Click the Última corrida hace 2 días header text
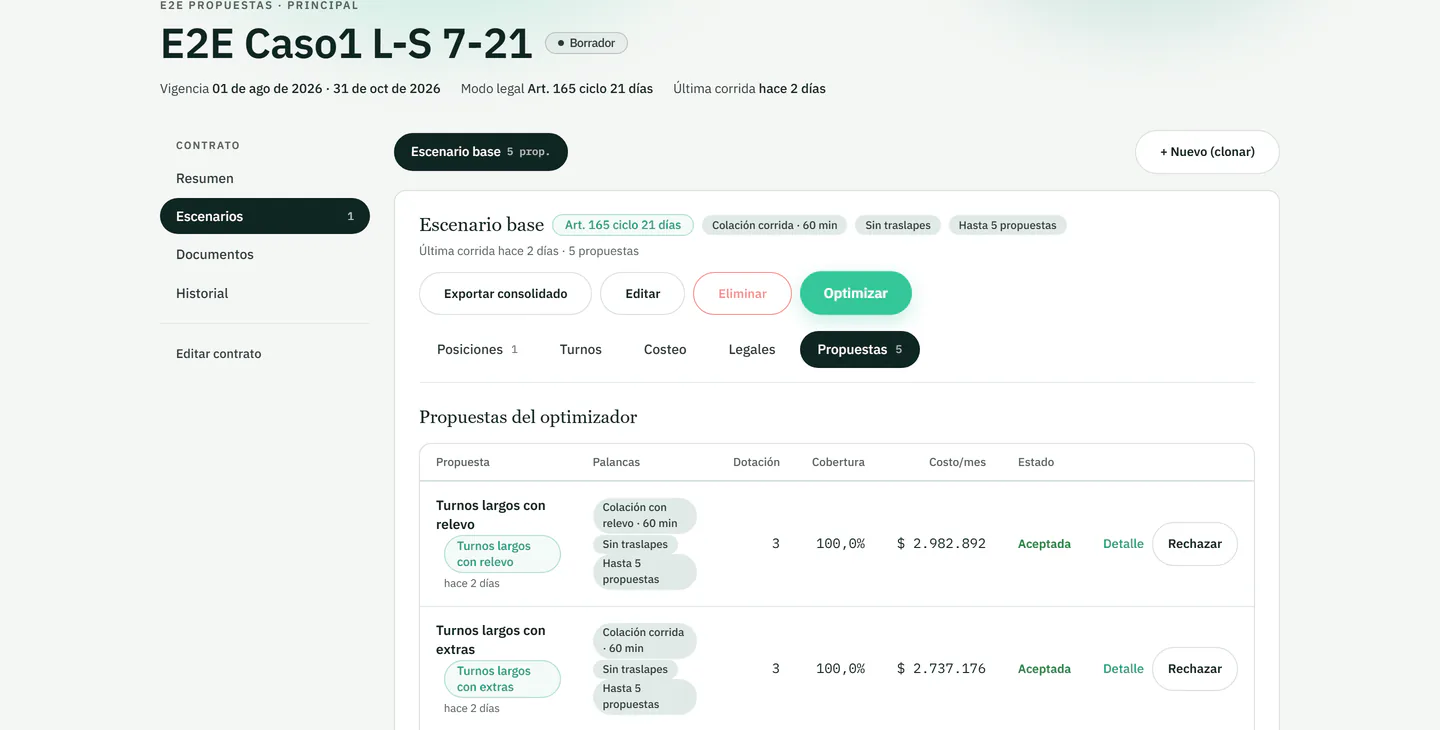 coord(749,89)
